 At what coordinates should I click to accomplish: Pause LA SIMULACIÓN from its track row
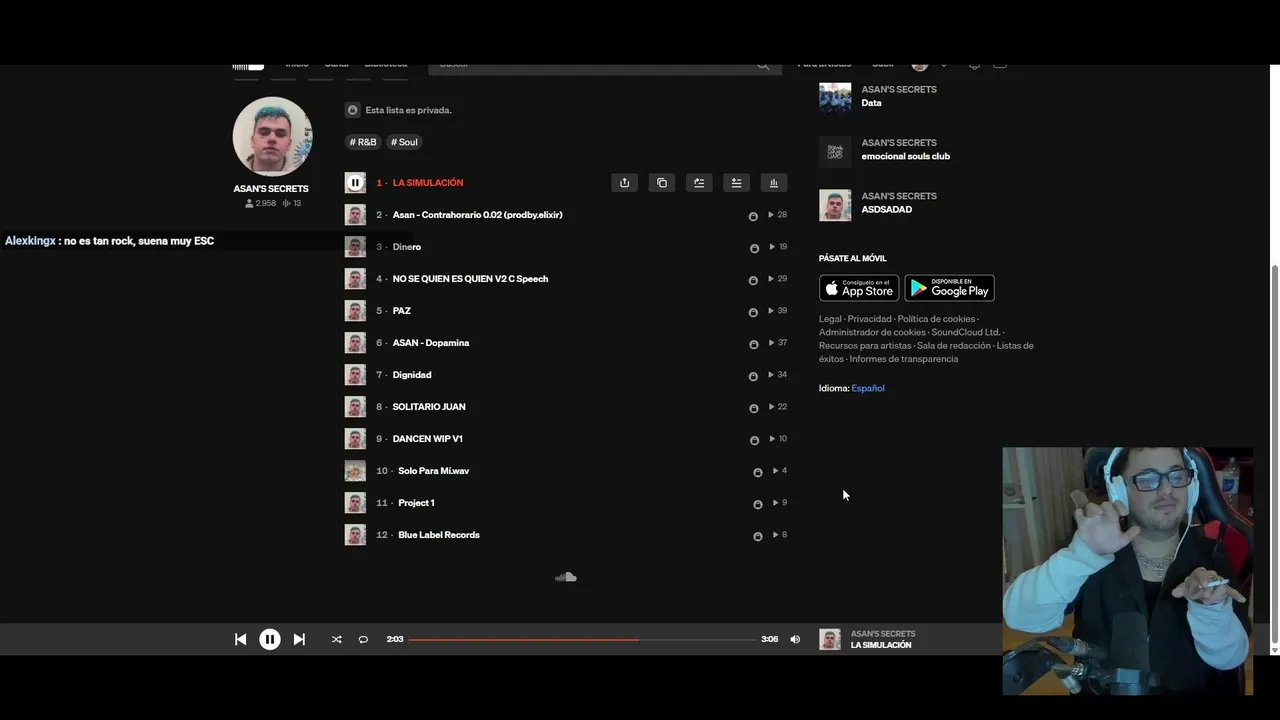point(355,183)
